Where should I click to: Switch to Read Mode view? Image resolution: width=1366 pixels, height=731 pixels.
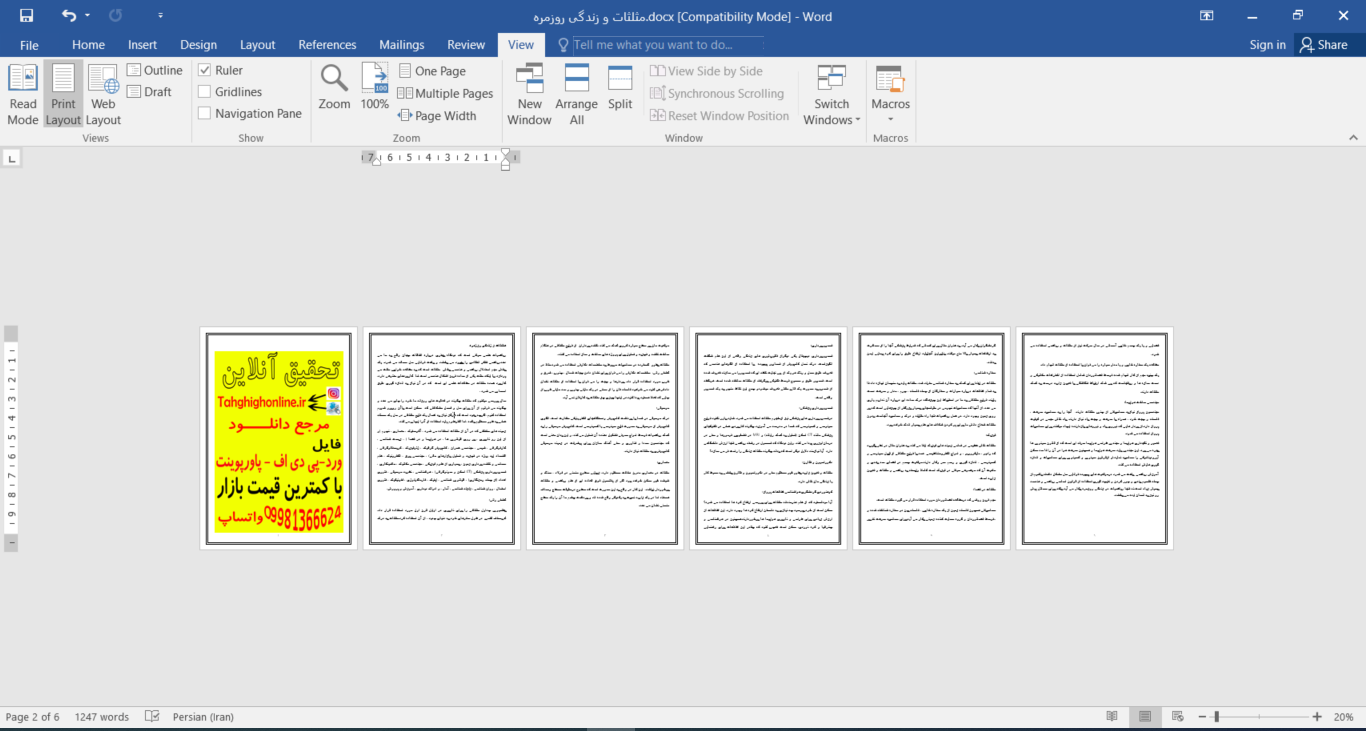coord(23,95)
